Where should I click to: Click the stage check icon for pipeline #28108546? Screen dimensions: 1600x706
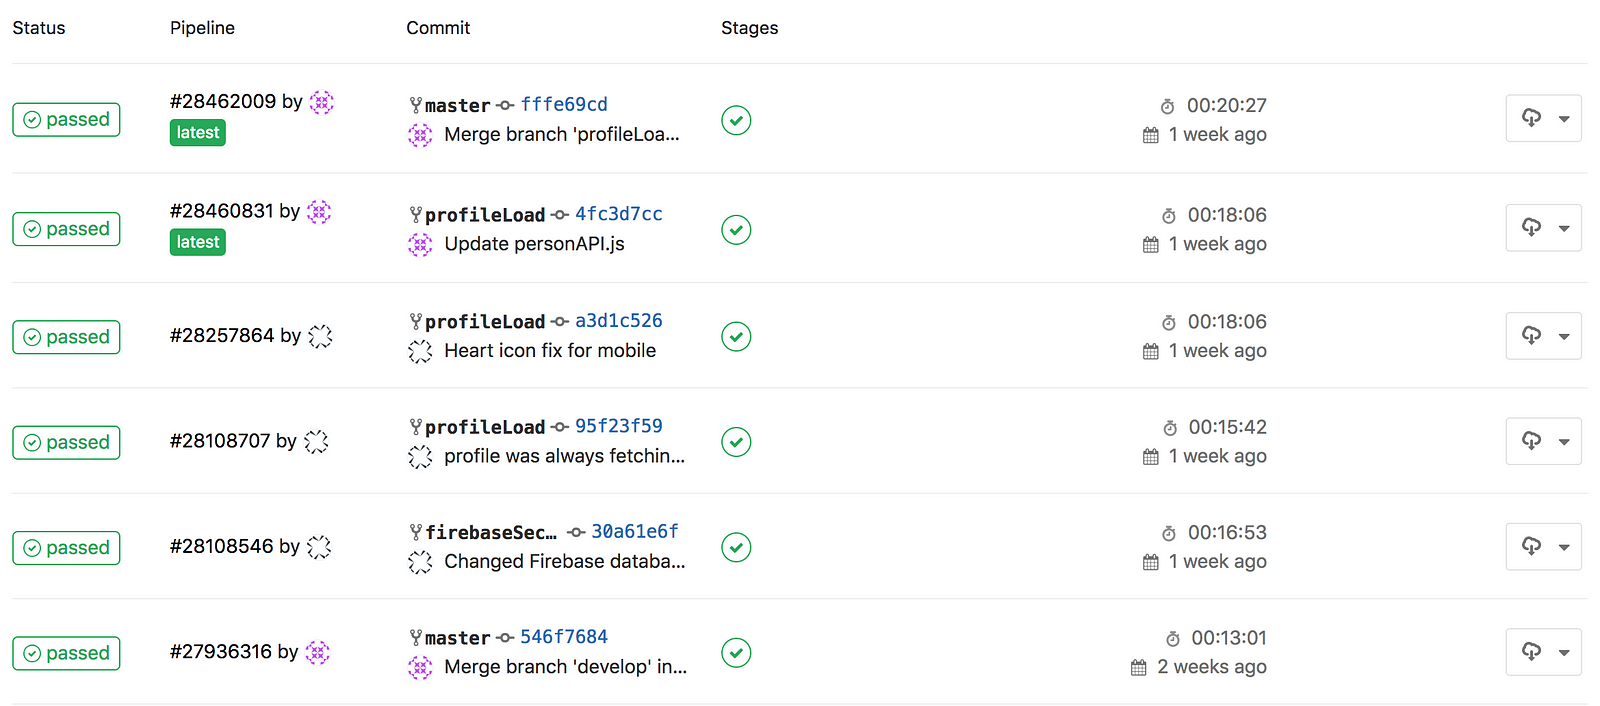[x=736, y=548]
